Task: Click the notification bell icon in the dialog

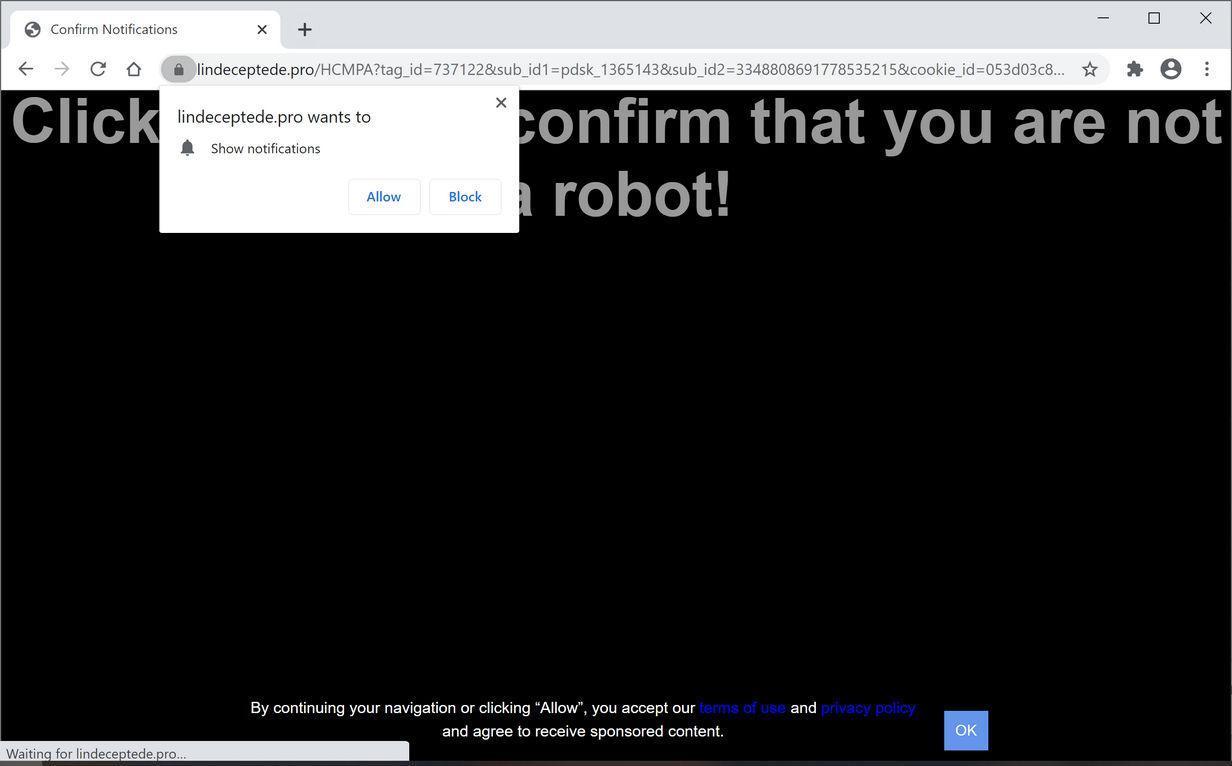Action: tap(187, 148)
